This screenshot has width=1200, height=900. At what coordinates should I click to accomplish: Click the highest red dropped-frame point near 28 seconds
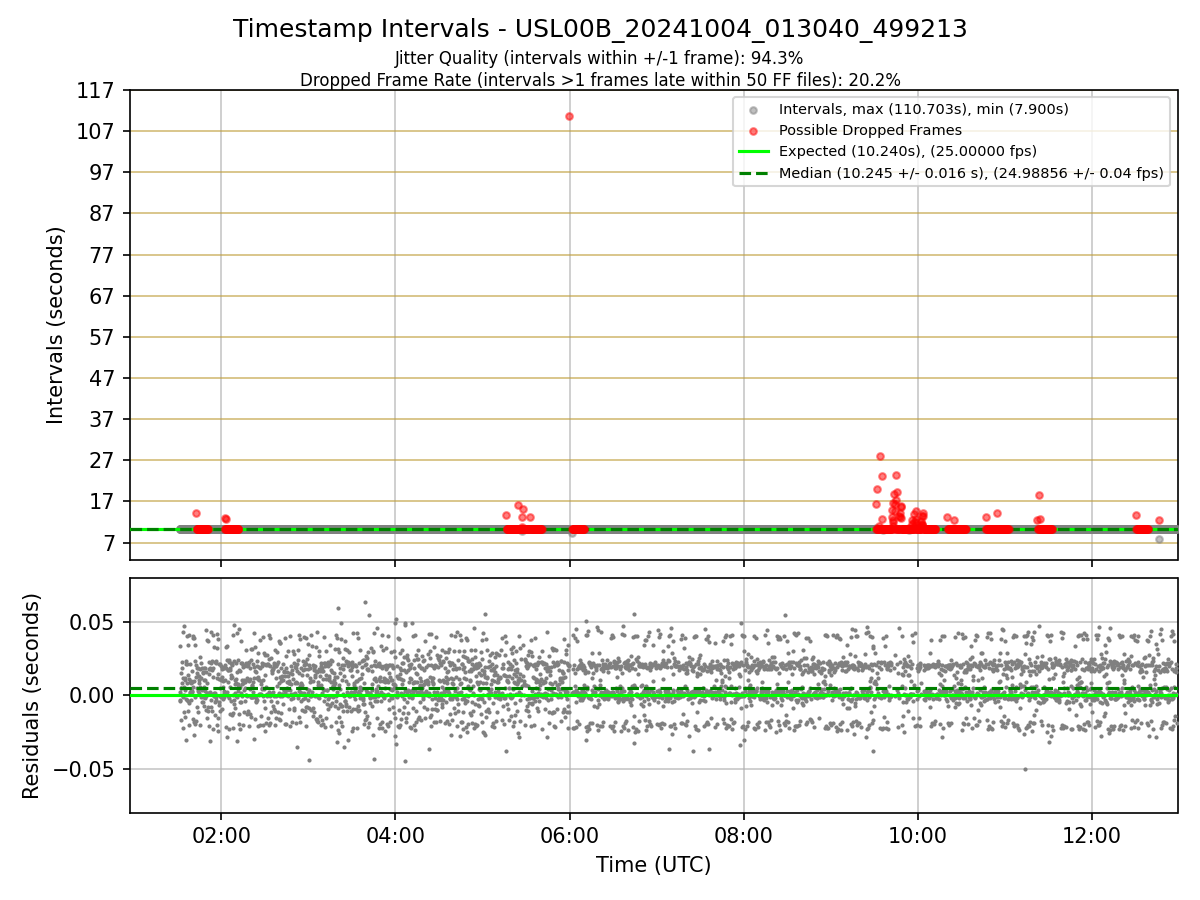coord(880,456)
